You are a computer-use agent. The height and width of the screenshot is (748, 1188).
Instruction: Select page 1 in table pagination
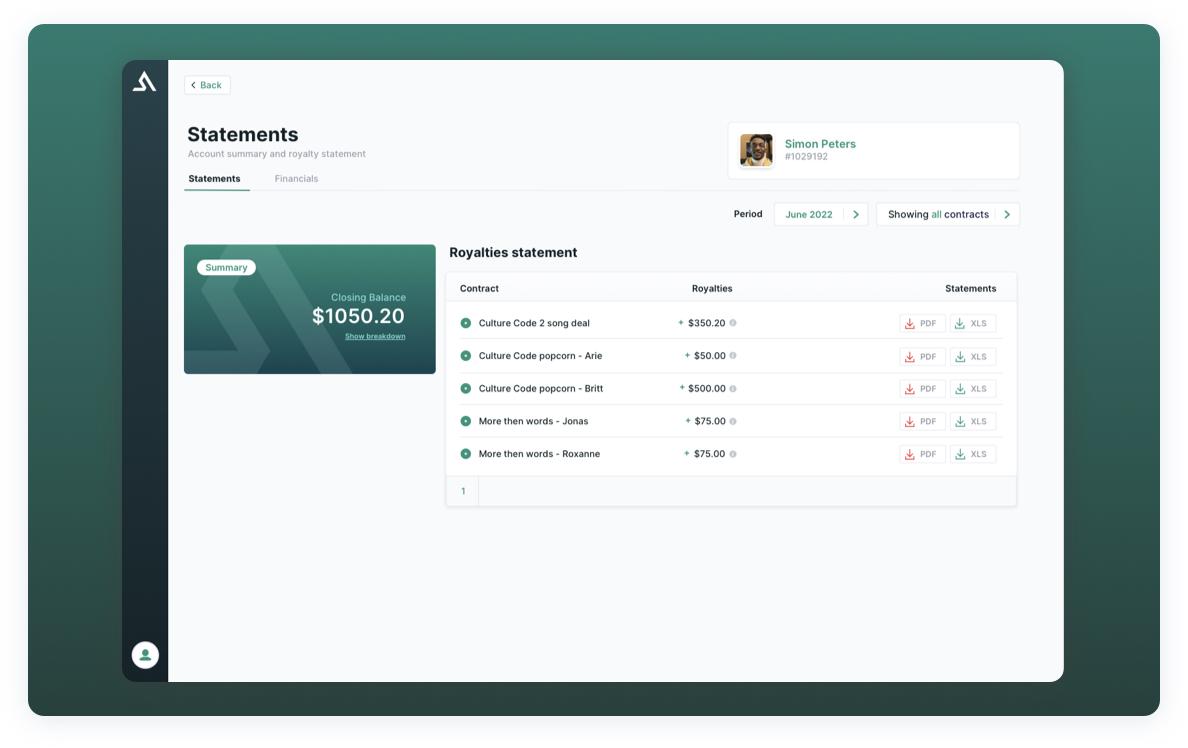click(463, 491)
